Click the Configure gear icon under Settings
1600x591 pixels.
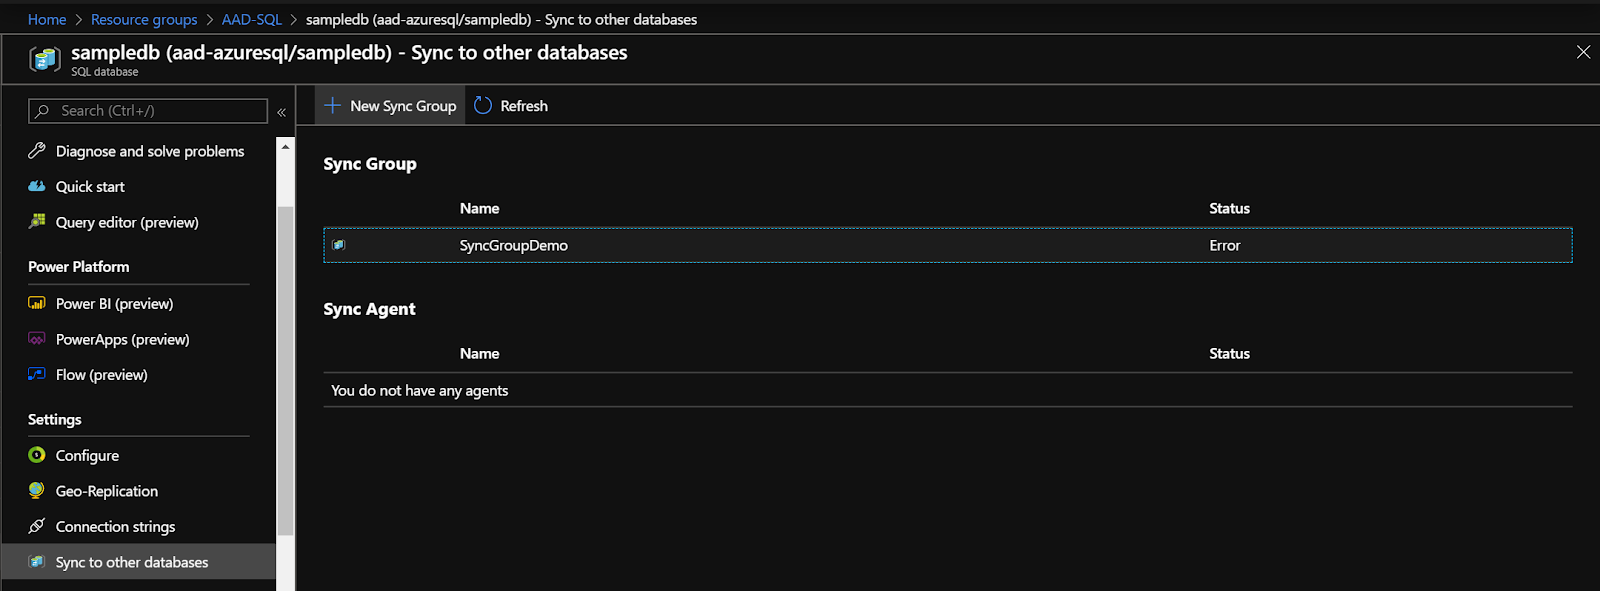37,455
